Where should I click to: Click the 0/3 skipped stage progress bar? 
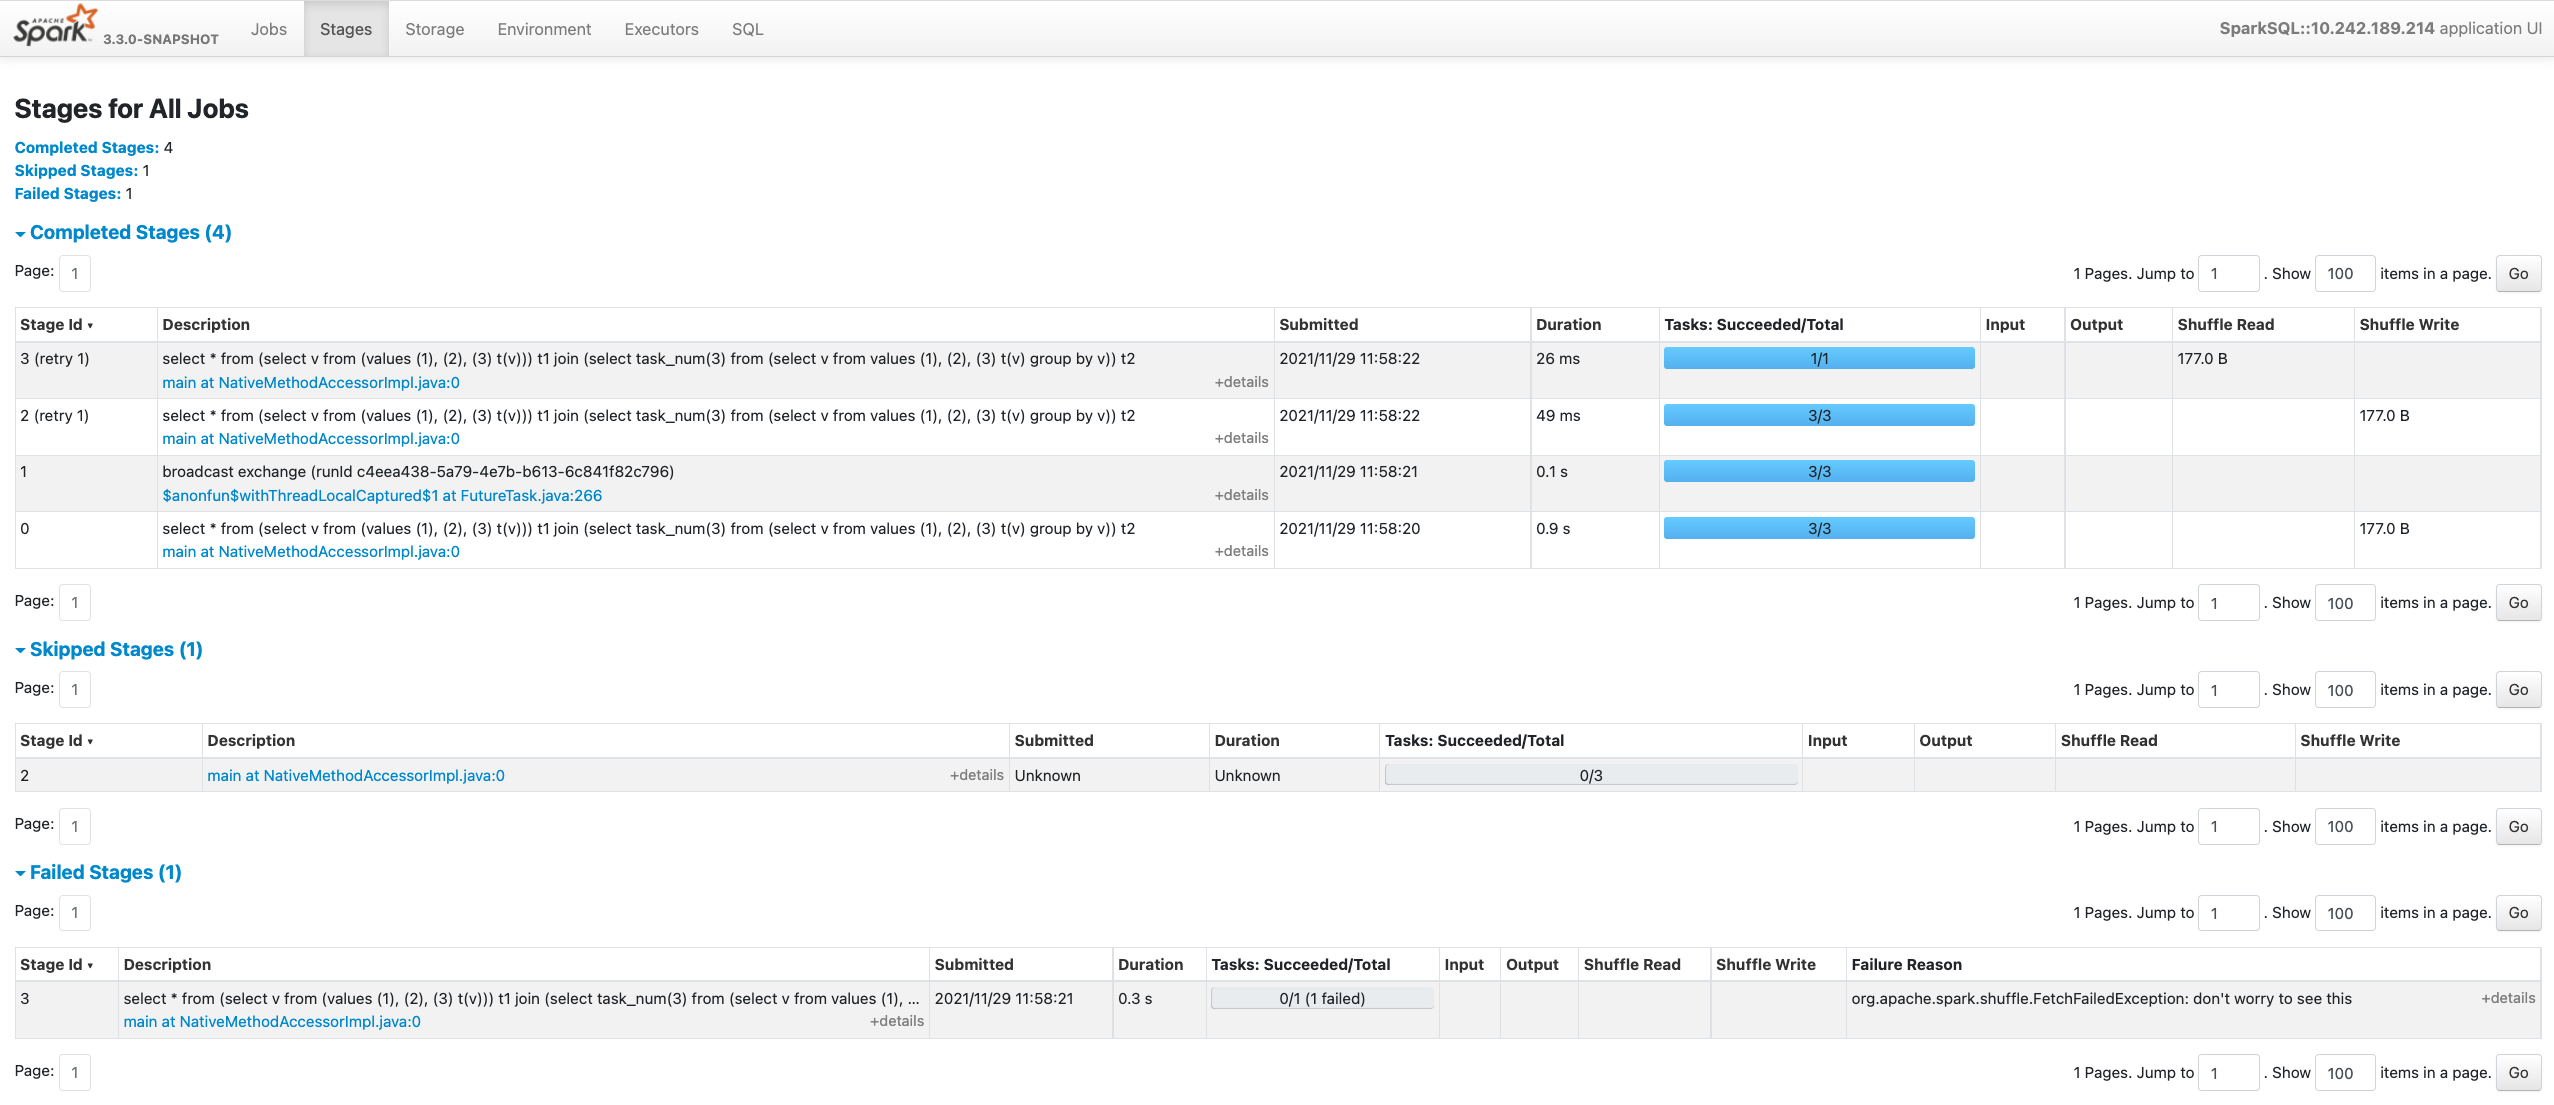(x=1590, y=775)
